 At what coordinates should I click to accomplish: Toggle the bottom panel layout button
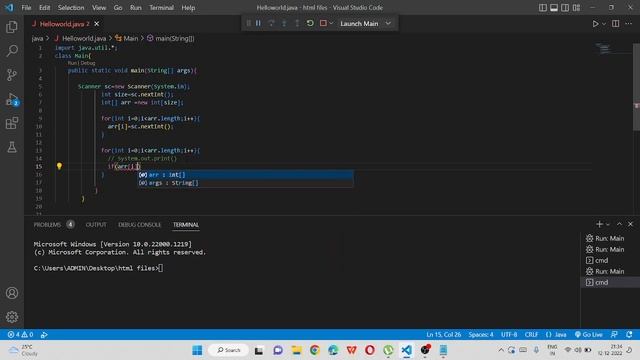coord(554,8)
